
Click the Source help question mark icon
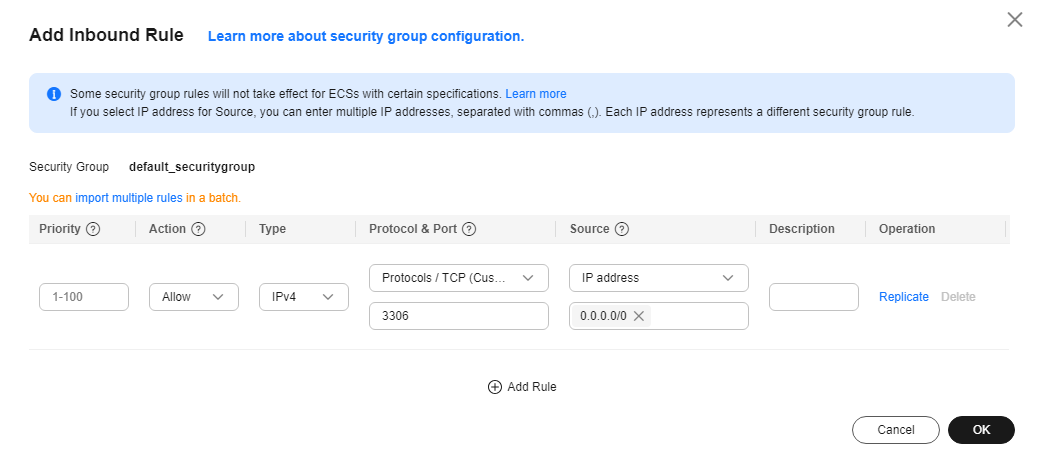[622, 229]
